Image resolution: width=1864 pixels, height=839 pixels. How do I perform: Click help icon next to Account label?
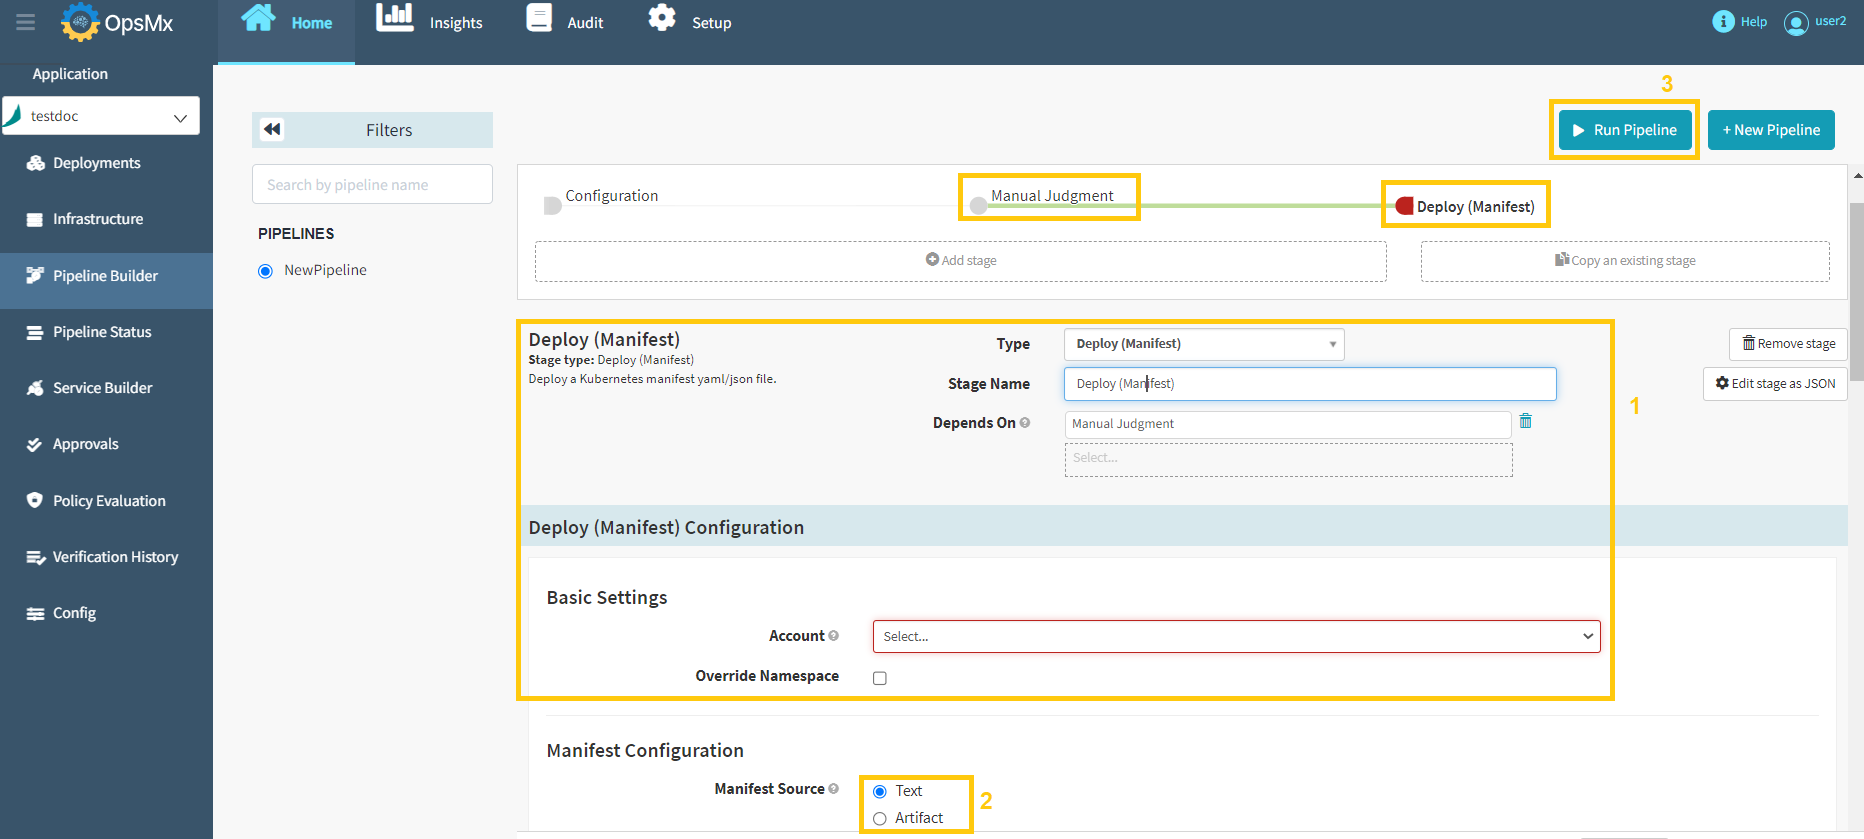(833, 636)
